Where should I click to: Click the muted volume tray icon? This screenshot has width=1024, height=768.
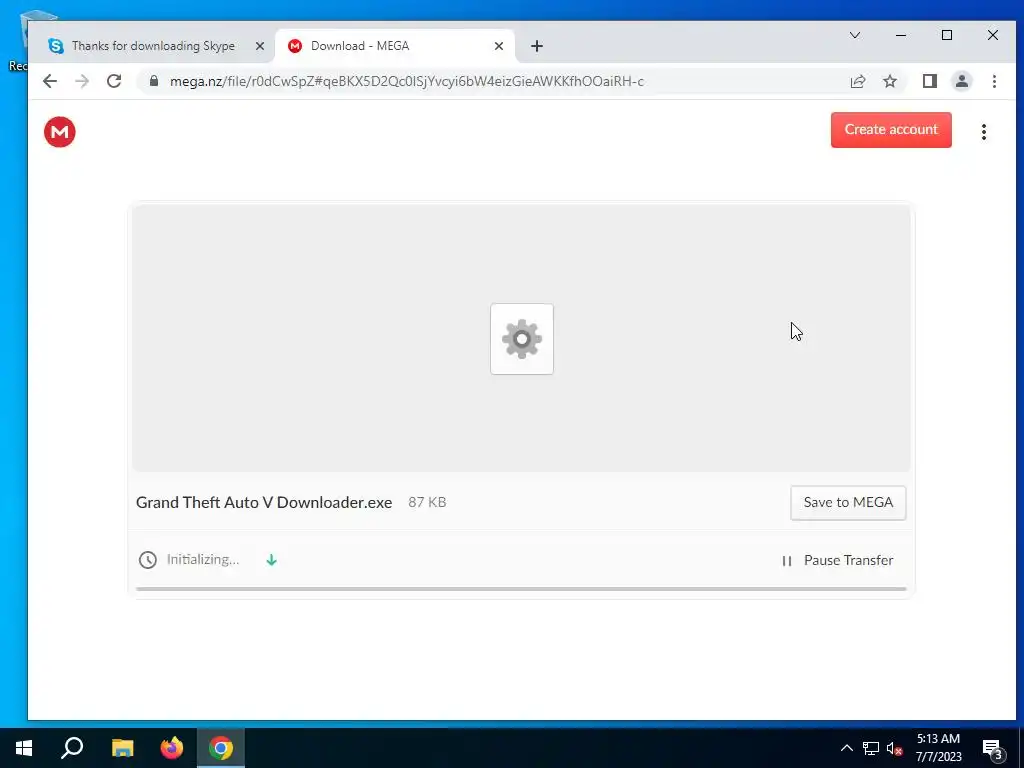pos(895,748)
